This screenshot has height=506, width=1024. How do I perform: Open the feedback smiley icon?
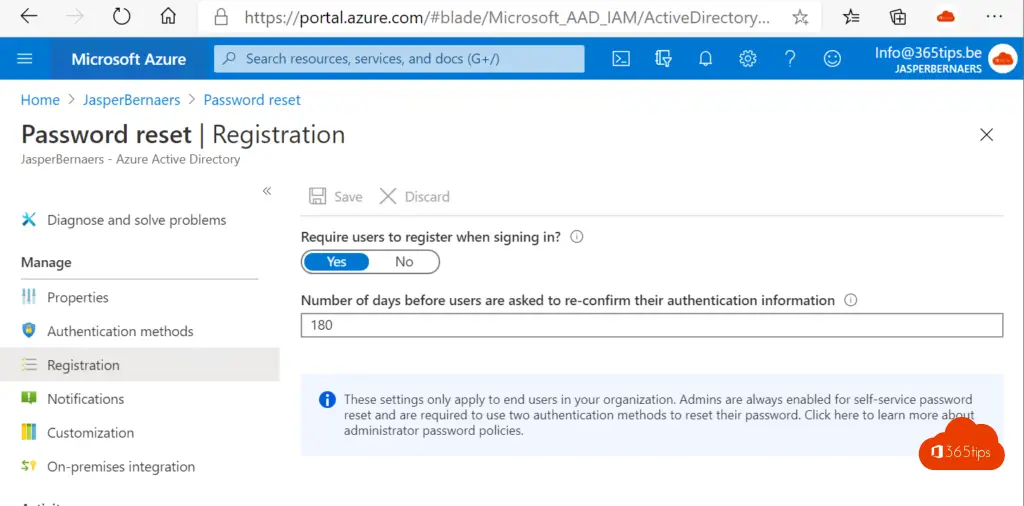832,59
